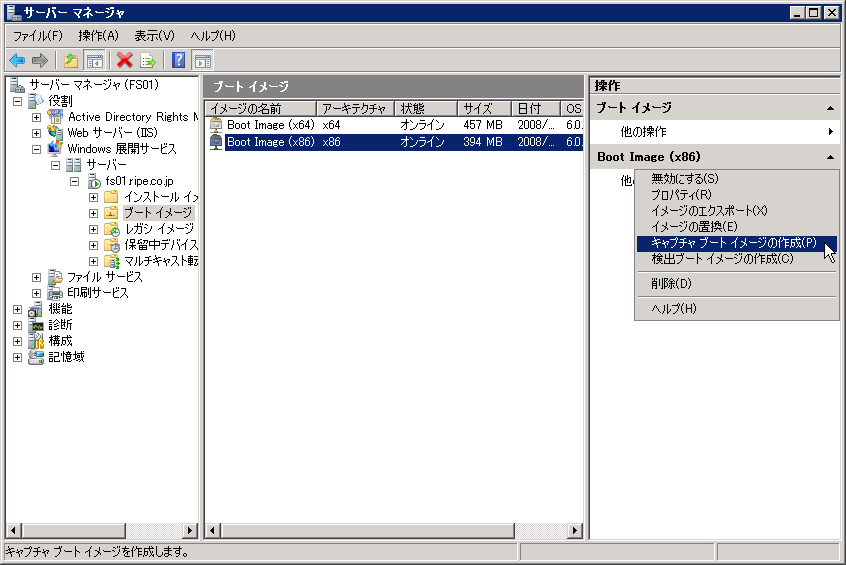Click the tree pane horizontal scrollbar thumb
846x565 pixels.
[74, 530]
